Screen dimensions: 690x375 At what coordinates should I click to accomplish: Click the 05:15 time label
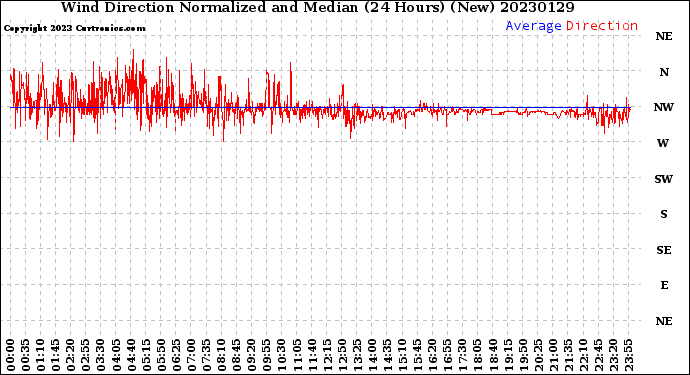click(146, 355)
